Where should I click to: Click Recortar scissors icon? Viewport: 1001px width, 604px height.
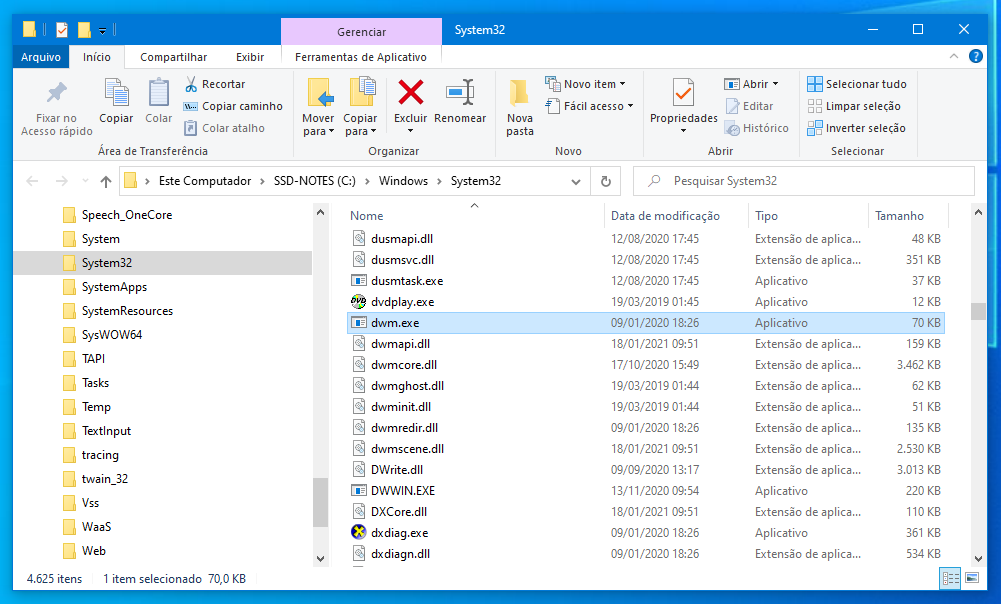click(x=191, y=84)
